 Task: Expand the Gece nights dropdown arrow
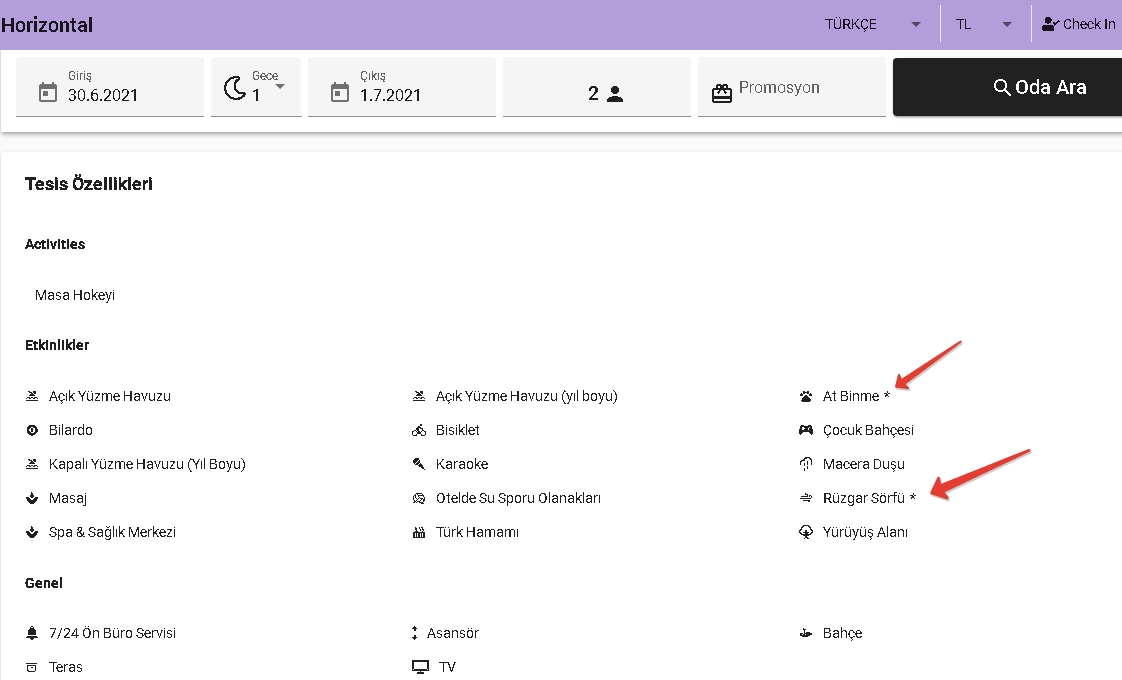point(280,87)
